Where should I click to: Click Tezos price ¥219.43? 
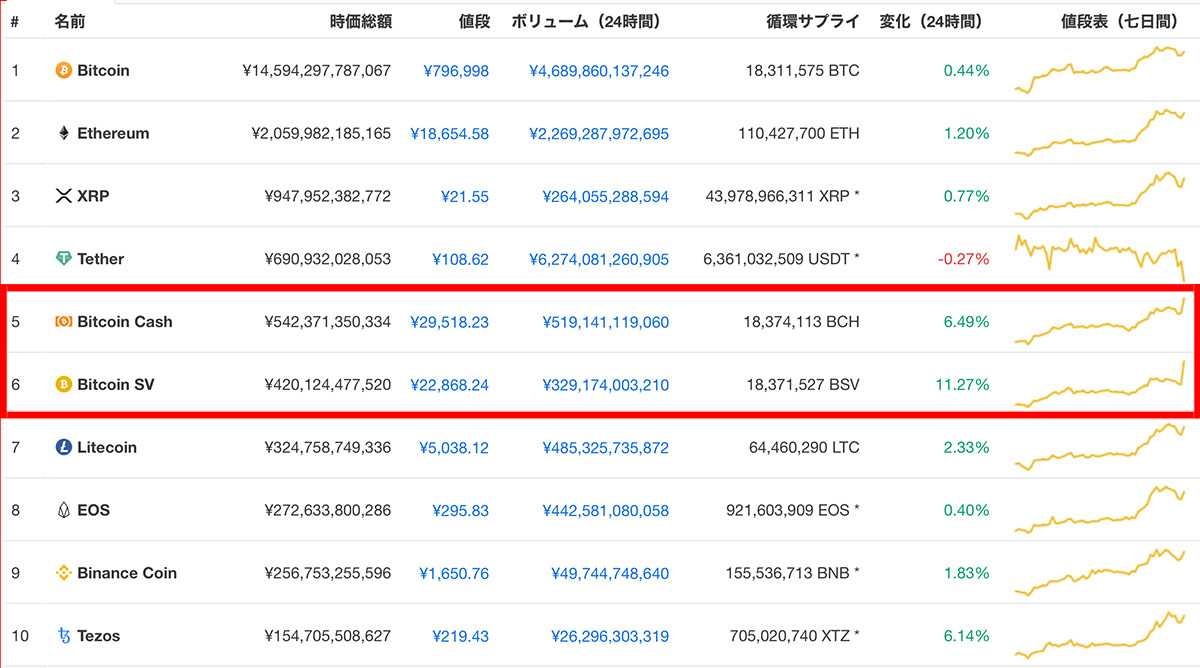point(460,636)
